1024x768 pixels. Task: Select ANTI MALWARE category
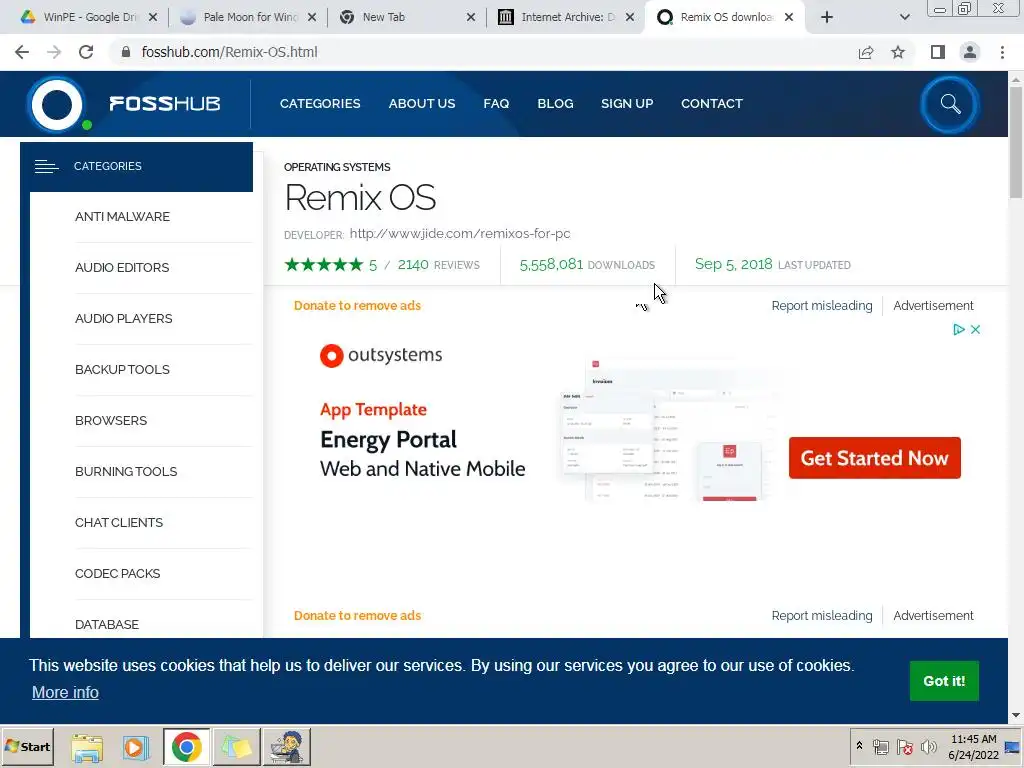tap(123, 217)
